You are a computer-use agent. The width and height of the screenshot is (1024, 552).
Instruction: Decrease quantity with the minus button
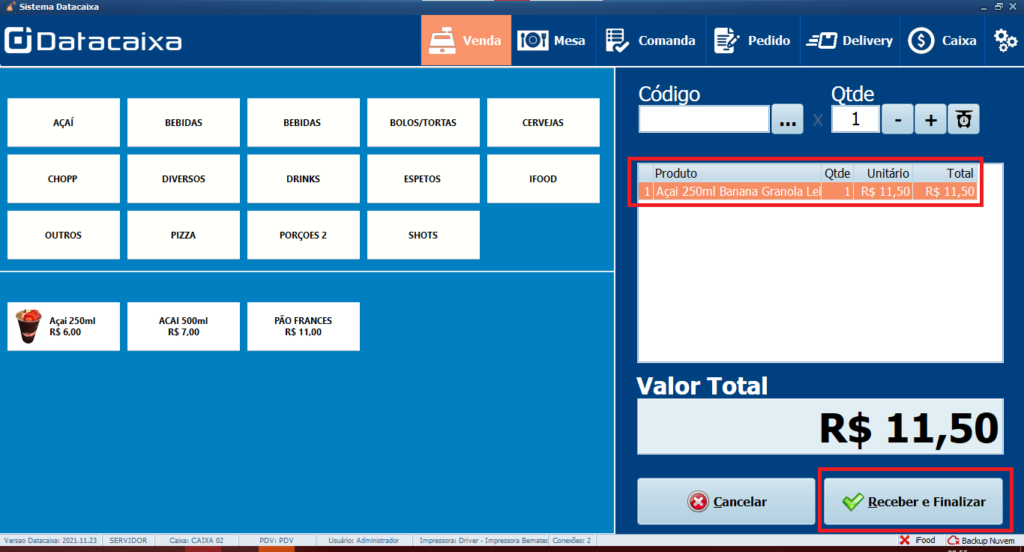898,120
